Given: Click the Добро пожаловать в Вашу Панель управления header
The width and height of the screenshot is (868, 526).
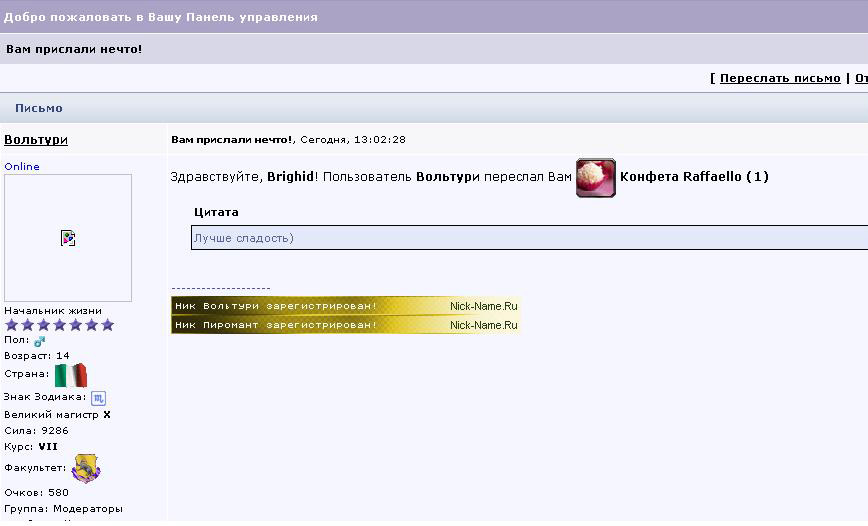Looking at the screenshot, I should tap(161, 17).
